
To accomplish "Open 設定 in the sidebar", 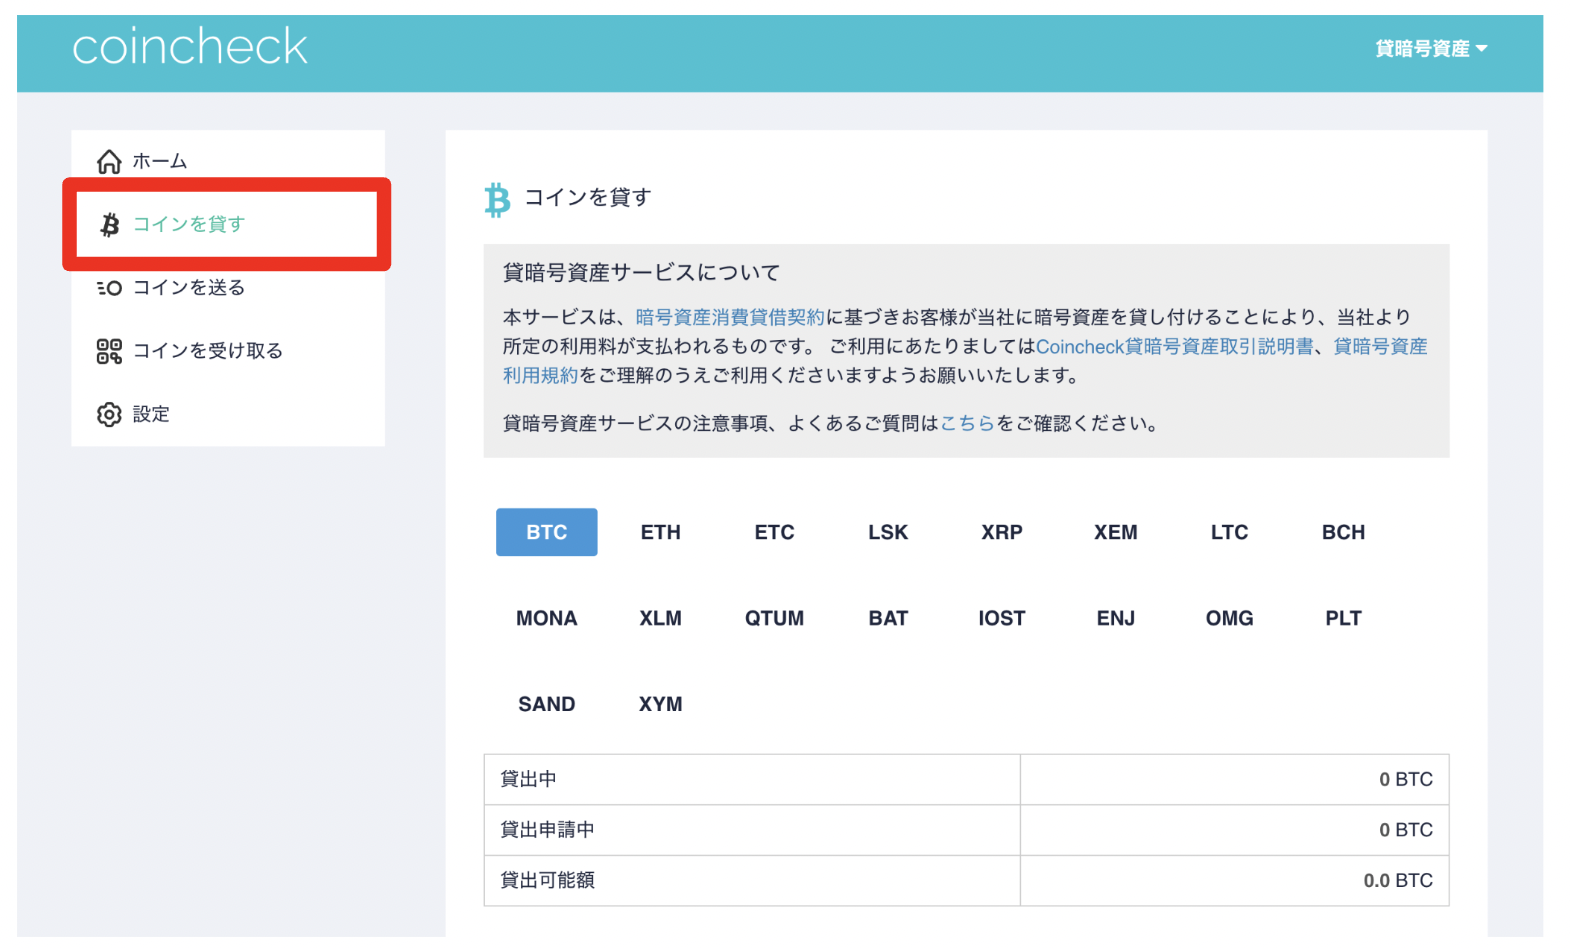I will tap(151, 414).
